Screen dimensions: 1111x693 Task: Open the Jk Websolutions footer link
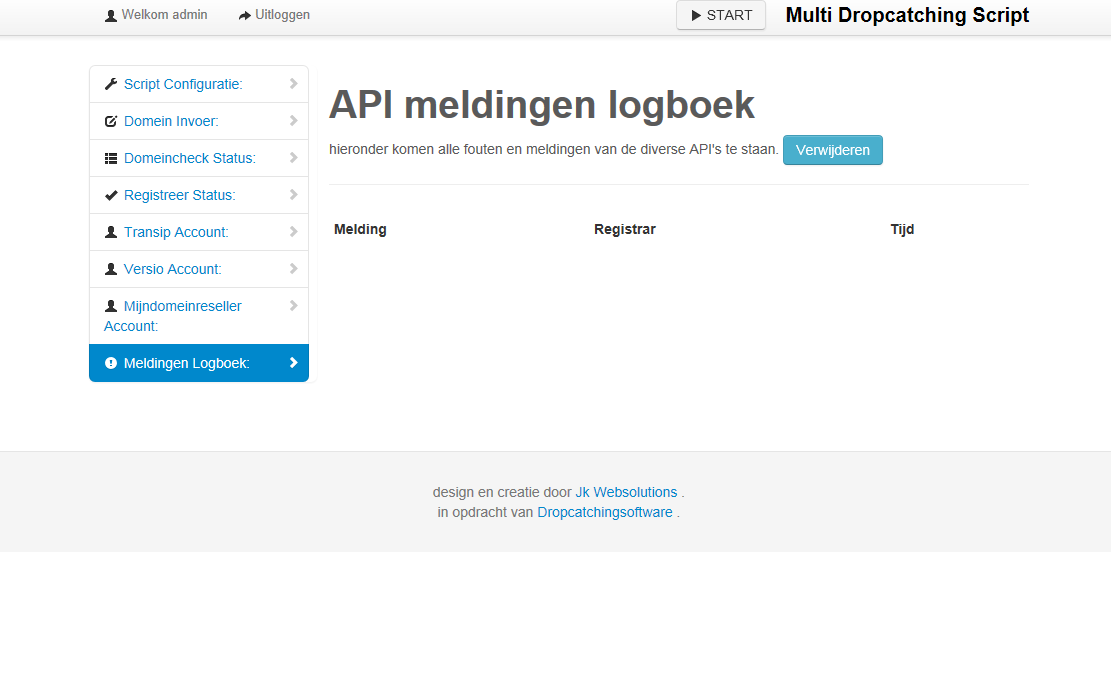(x=626, y=492)
